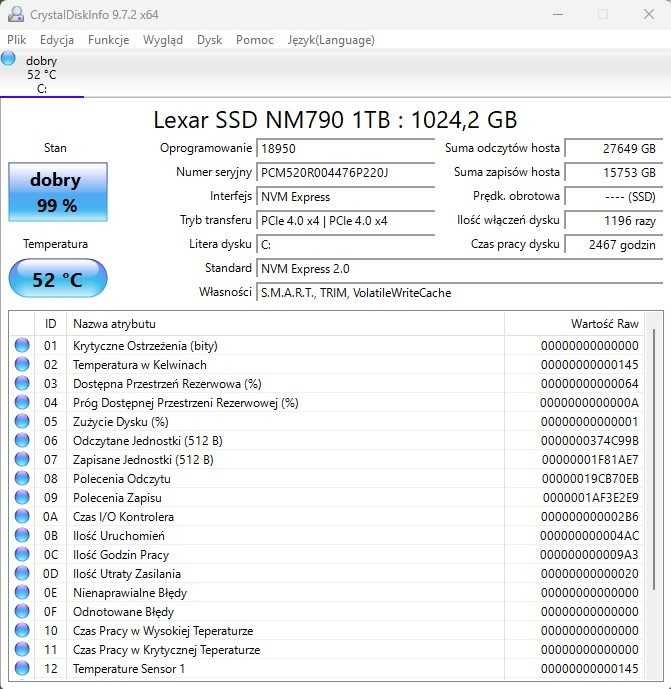Click status orb for attribute 07 Zapisane Jednostki
The width and height of the screenshot is (671, 689).
pos(22,459)
